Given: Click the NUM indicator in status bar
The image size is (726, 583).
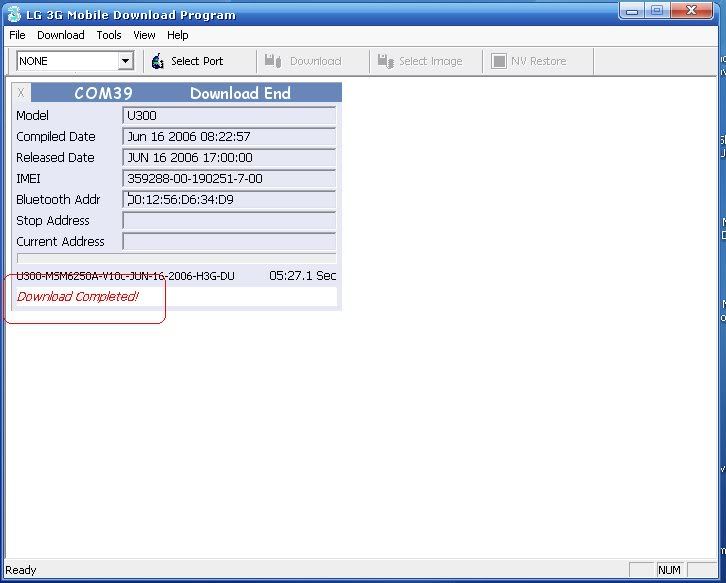Looking at the screenshot, I should point(669,570).
